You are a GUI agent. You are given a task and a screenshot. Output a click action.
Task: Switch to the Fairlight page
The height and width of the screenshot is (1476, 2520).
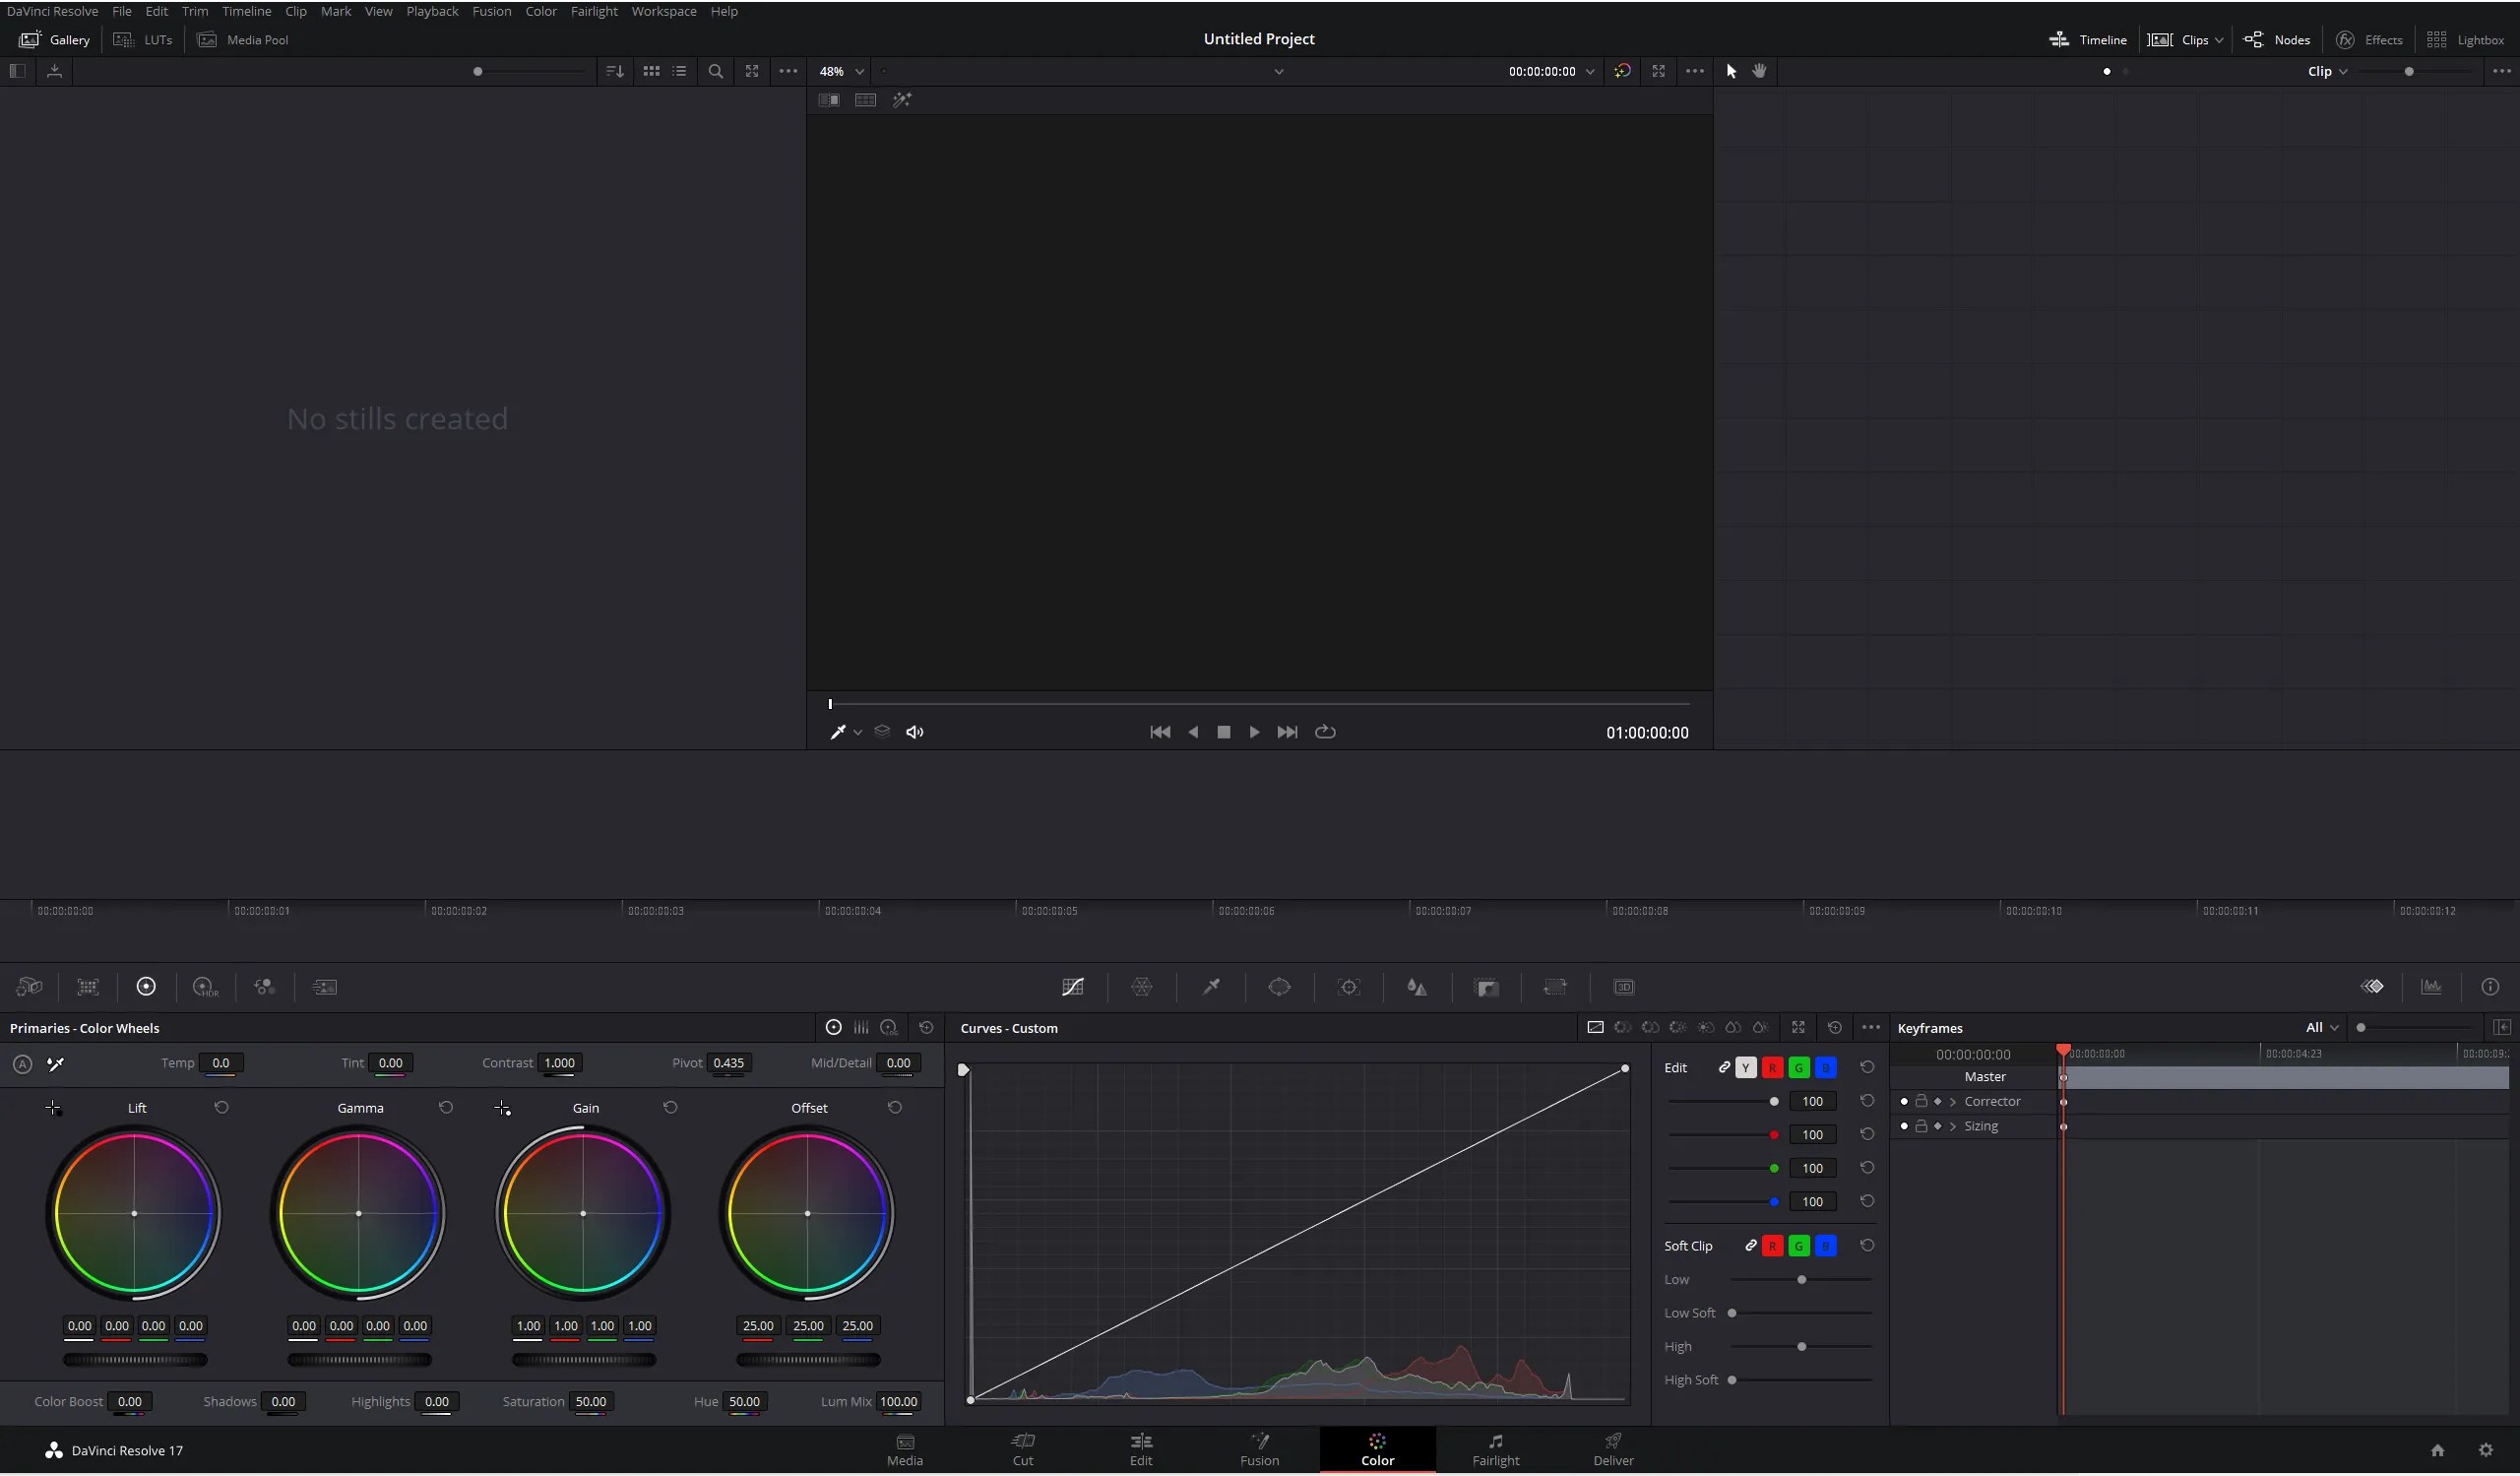coord(1494,1450)
